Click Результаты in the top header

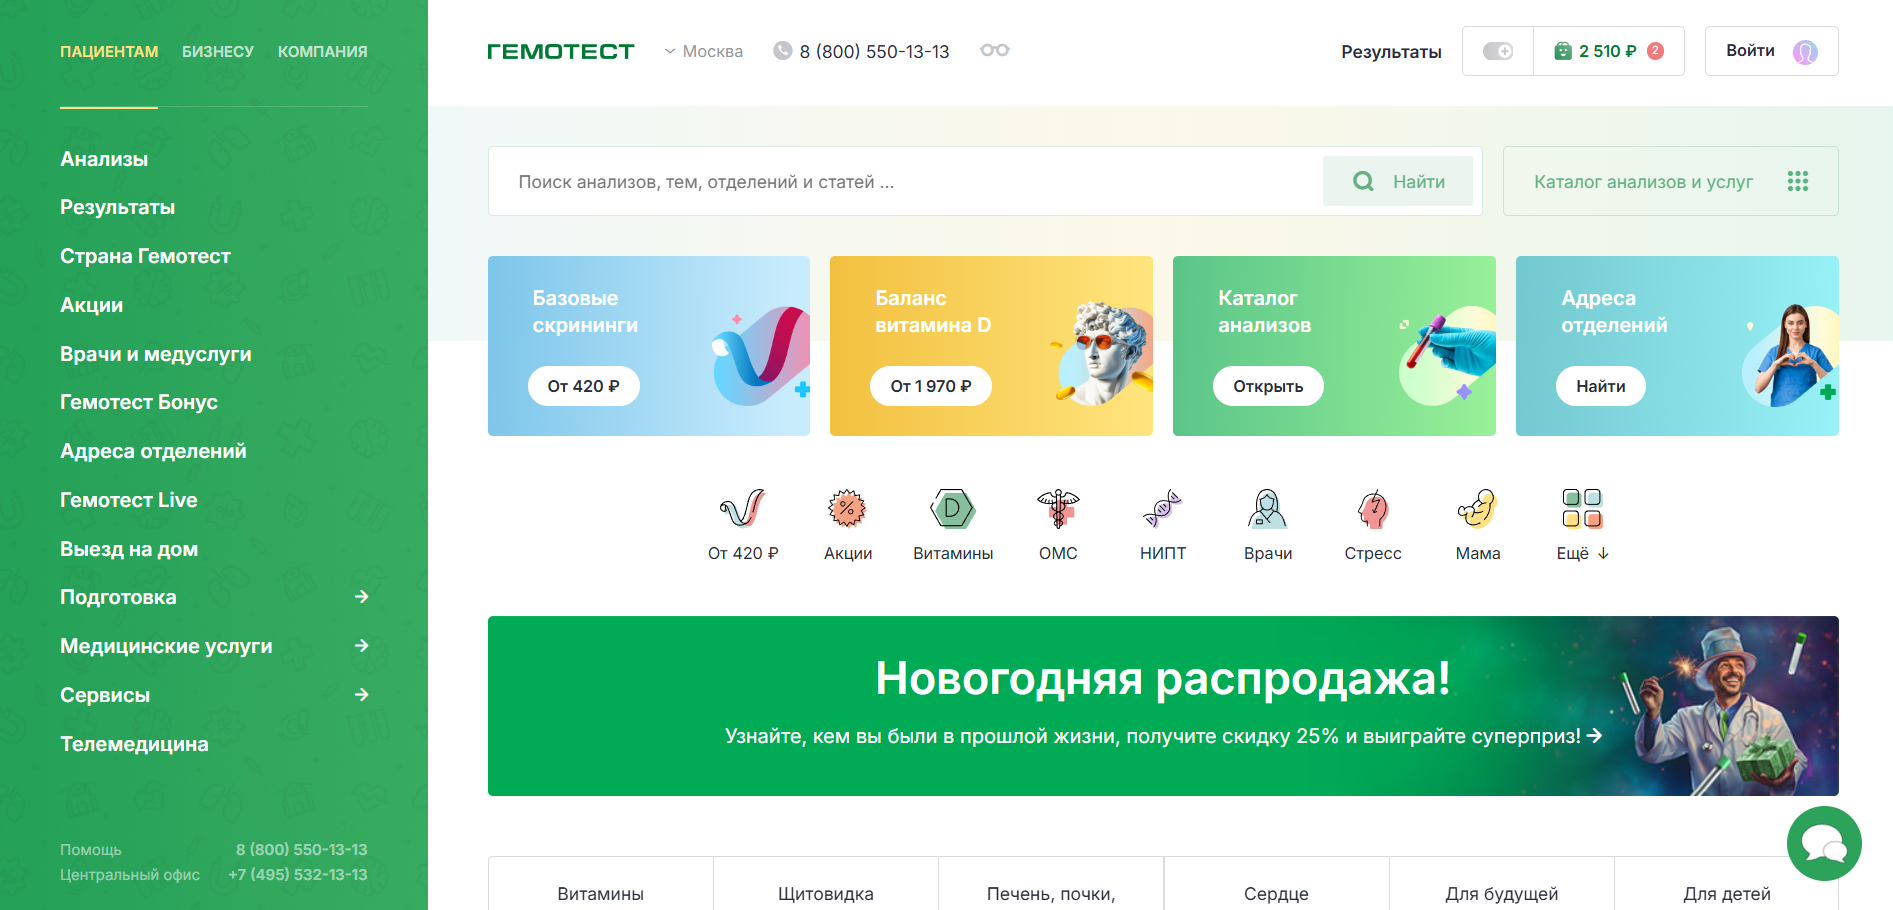click(x=1391, y=52)
